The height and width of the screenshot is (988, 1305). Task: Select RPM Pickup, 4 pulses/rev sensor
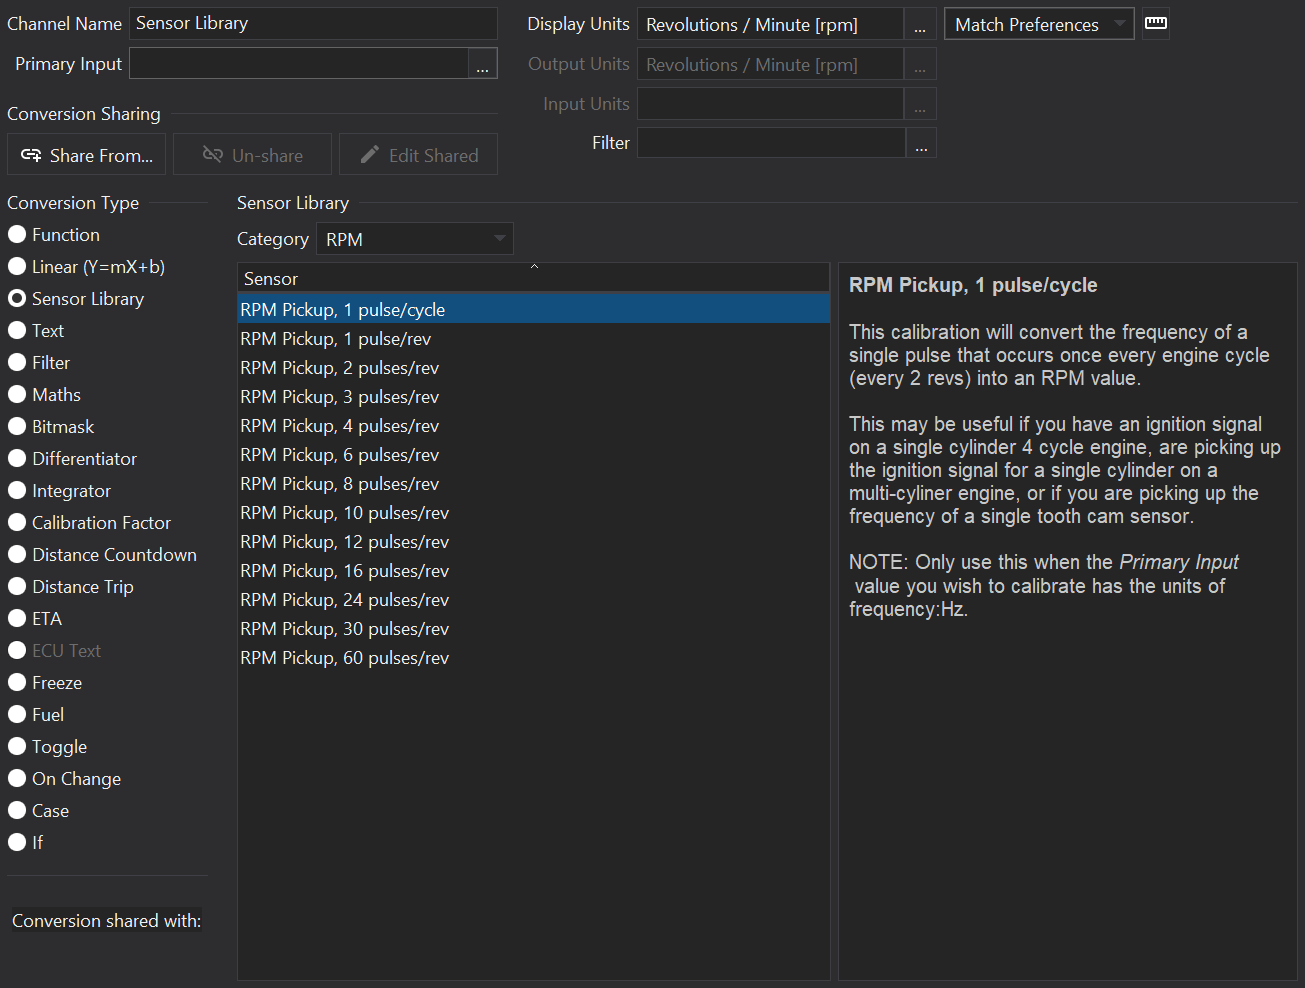[340, 426]
